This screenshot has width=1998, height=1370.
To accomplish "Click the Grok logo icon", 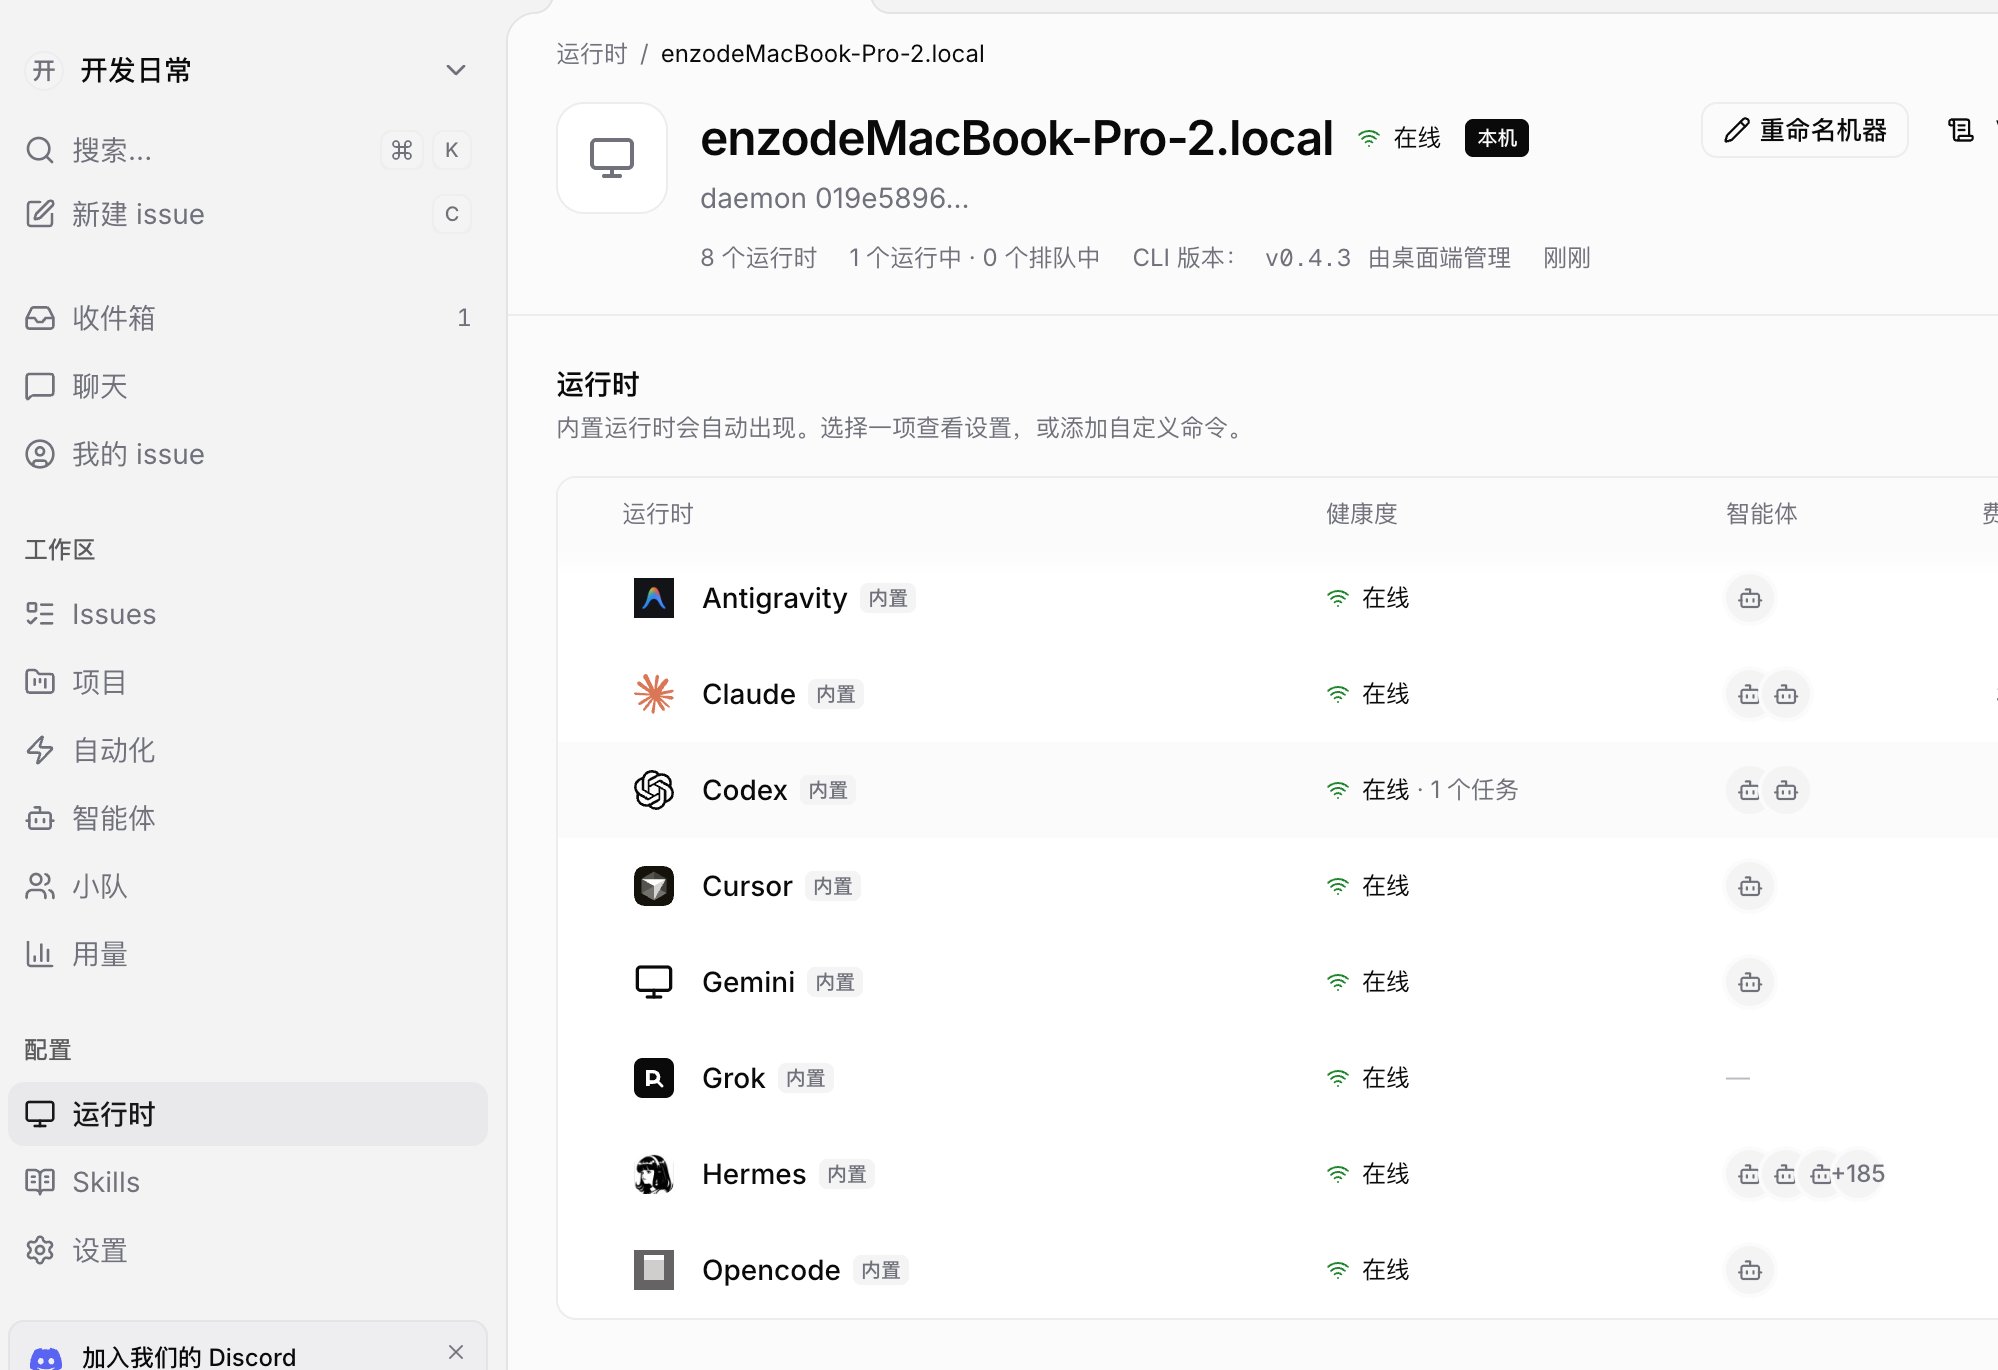I will (654, 1078).
